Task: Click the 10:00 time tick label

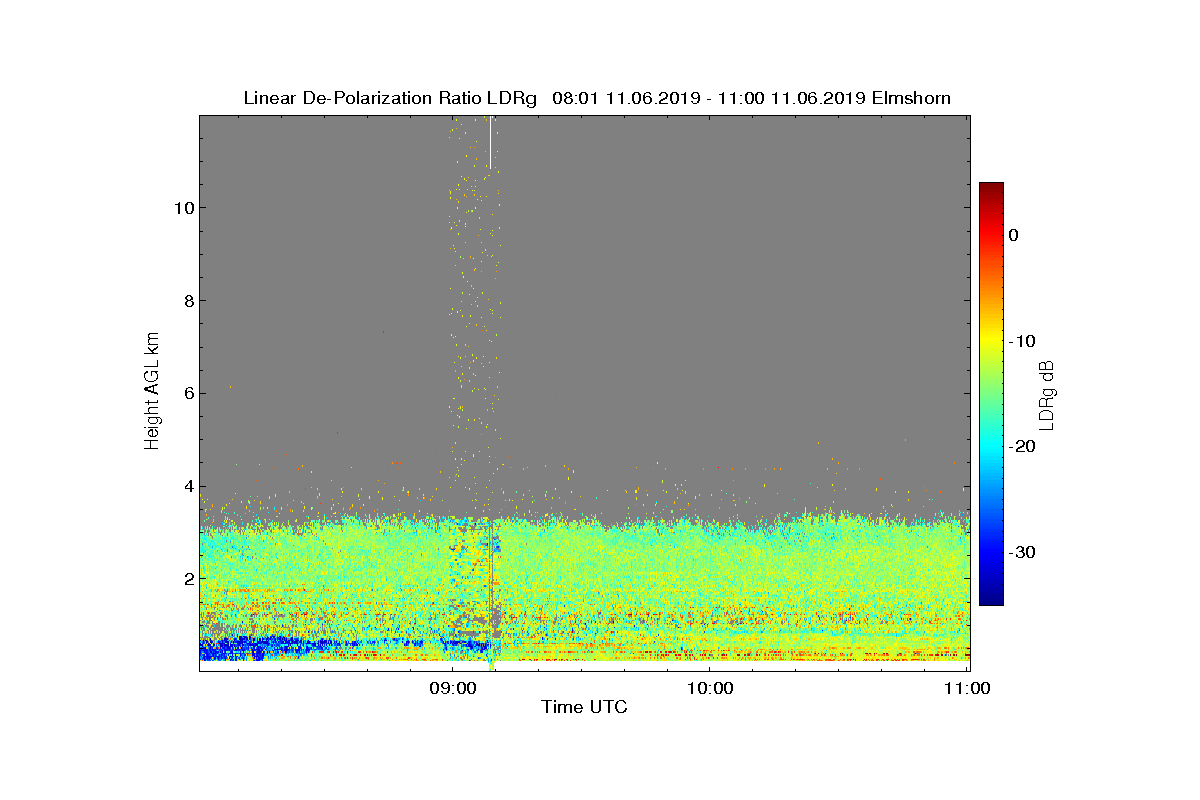Action: [709, 688]
